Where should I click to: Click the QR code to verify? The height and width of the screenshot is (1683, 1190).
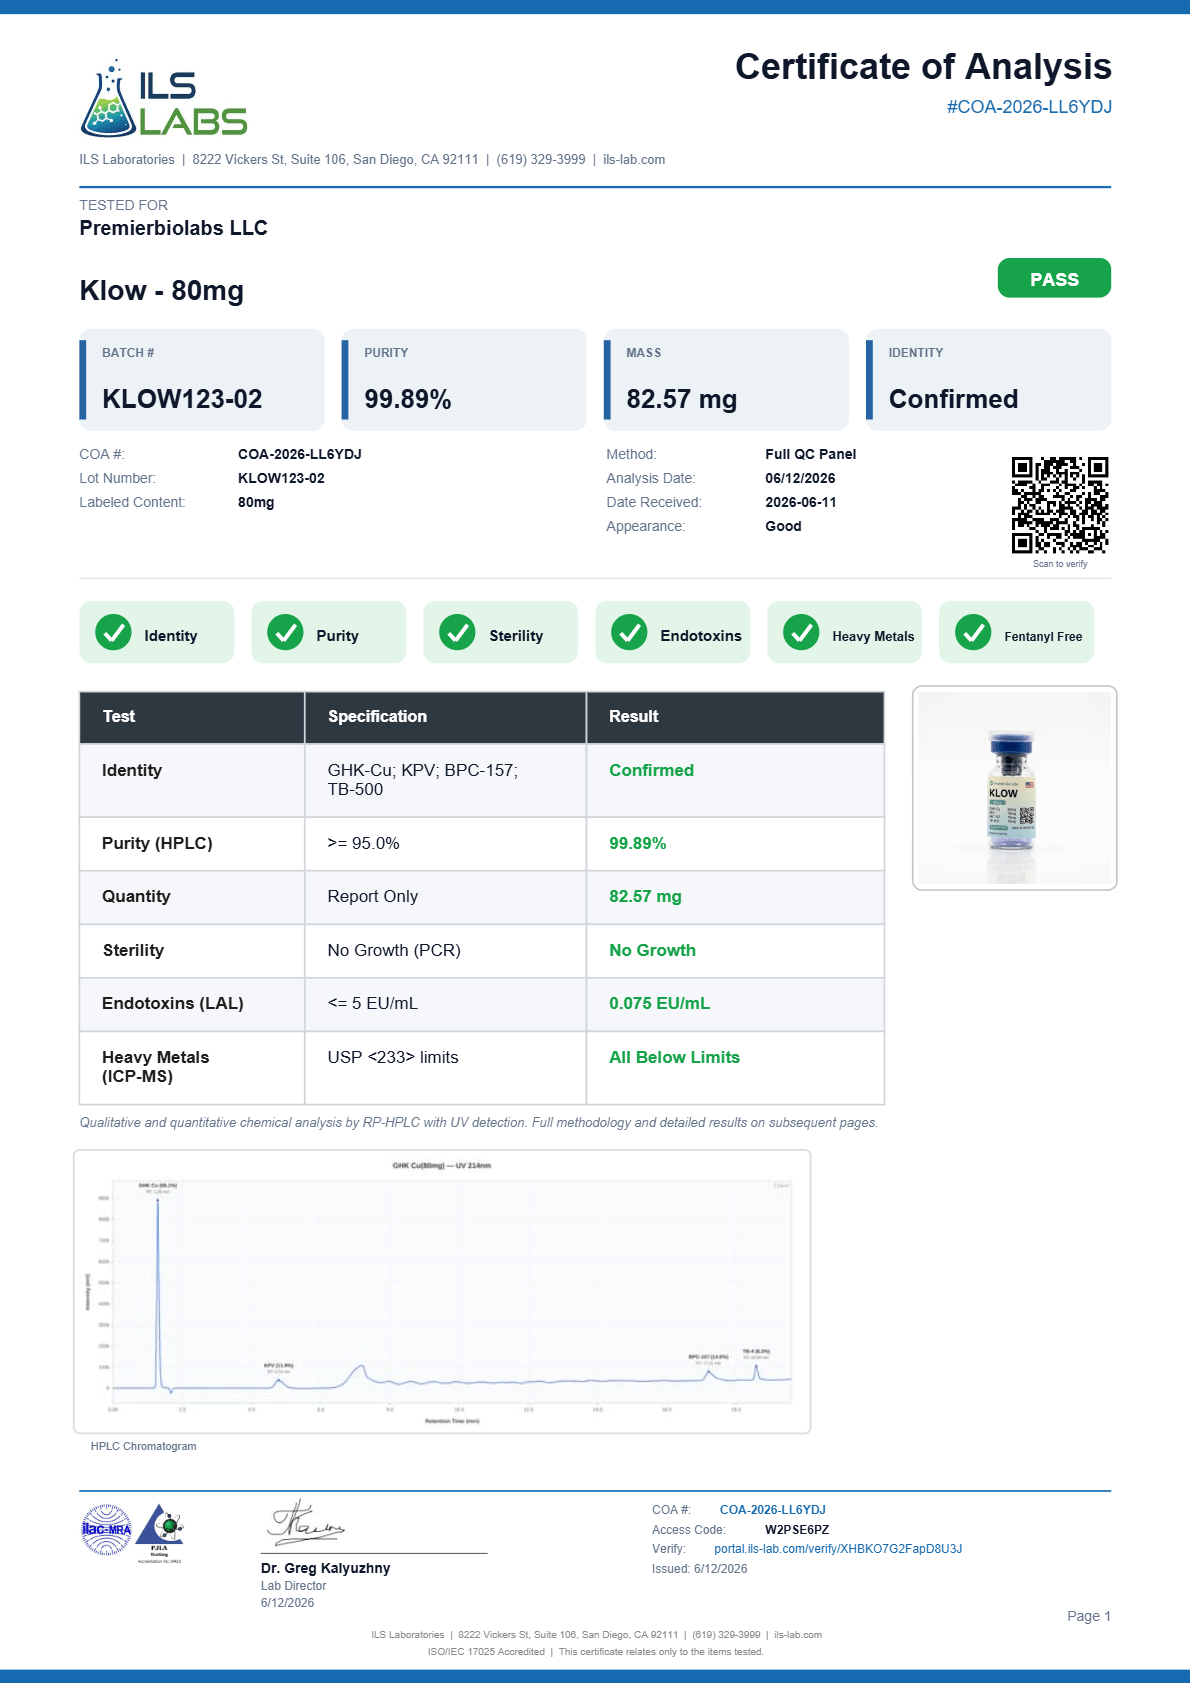[x=1060, y=505]
